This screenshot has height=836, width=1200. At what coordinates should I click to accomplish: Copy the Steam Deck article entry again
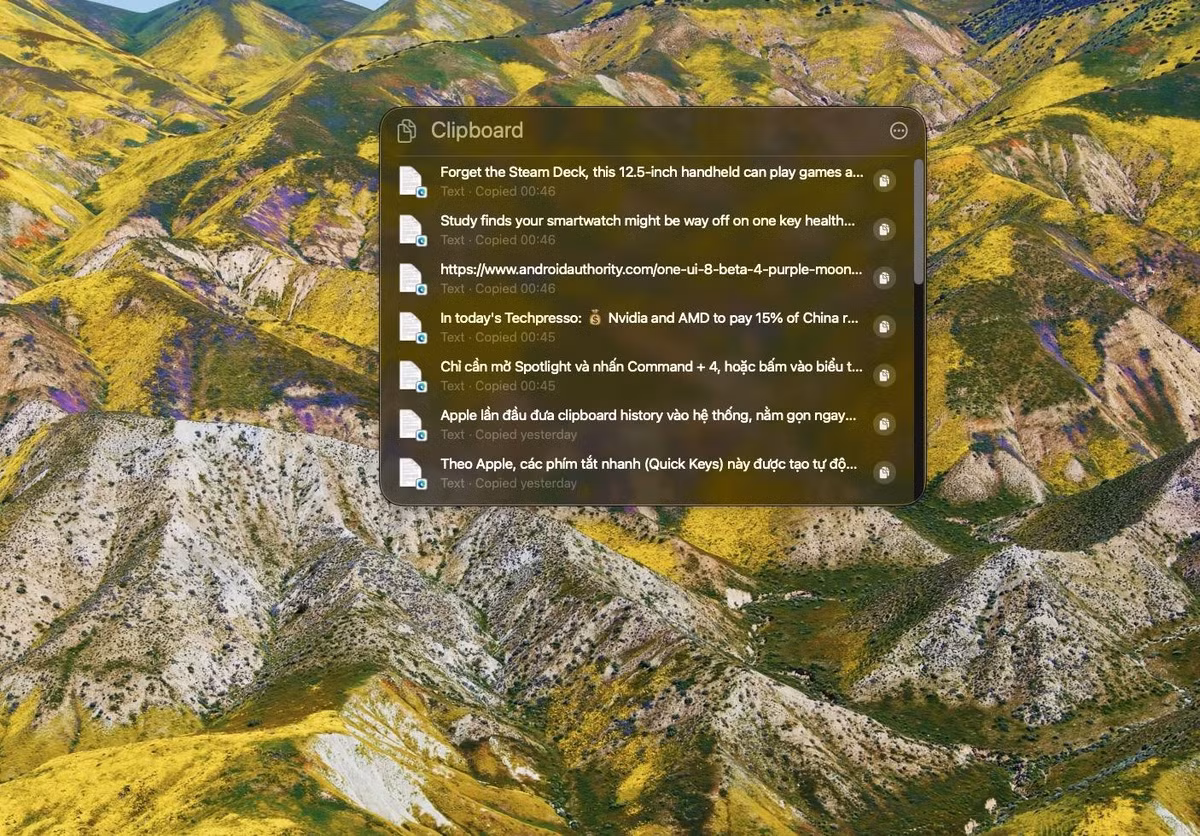pyautogui.click(x=883, y=180)
